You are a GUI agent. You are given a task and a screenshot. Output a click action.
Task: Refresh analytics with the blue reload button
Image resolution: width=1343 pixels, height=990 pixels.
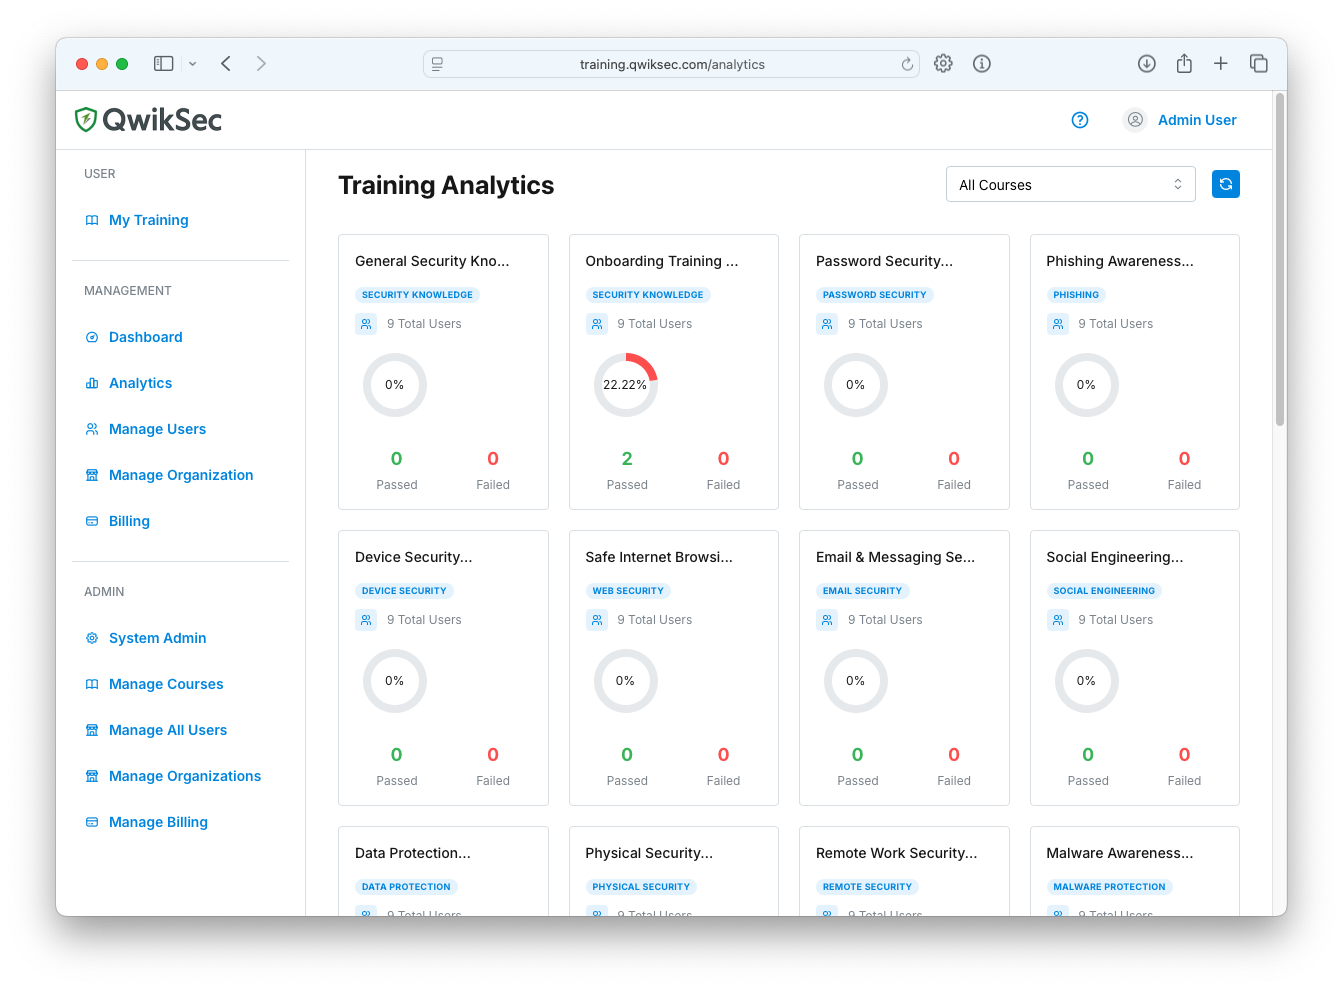coord(1226,184)
